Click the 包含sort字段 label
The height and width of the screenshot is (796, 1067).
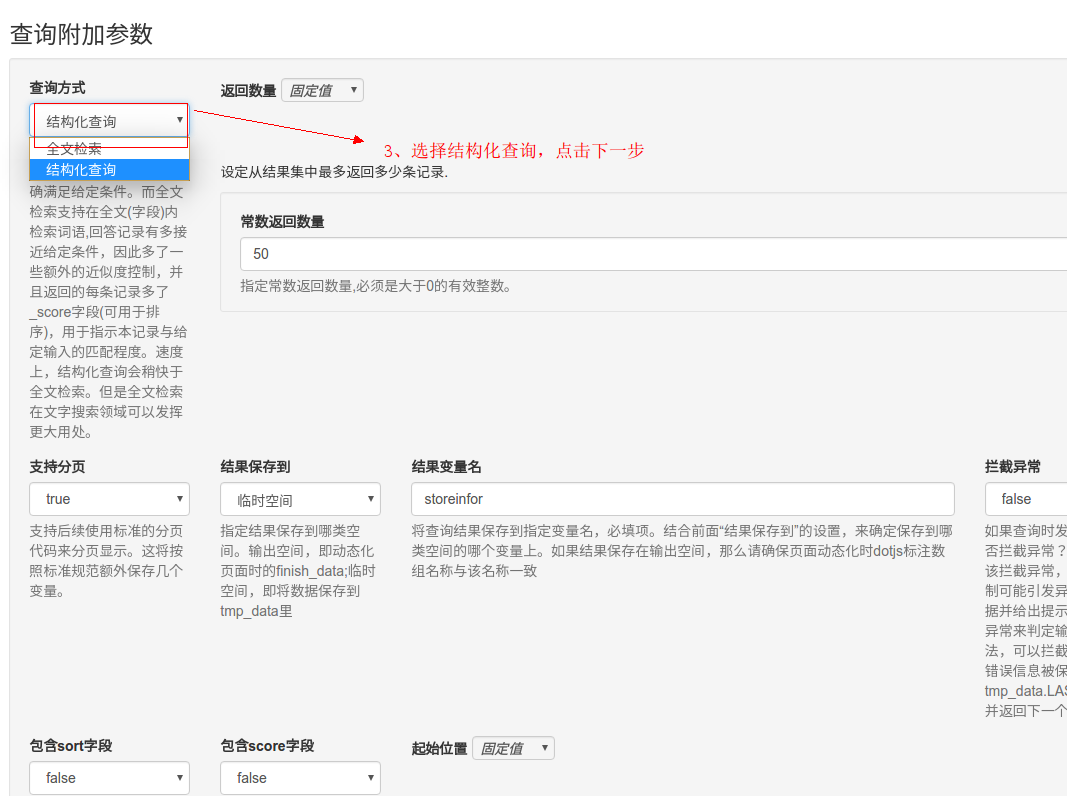(x=71, y=746)
